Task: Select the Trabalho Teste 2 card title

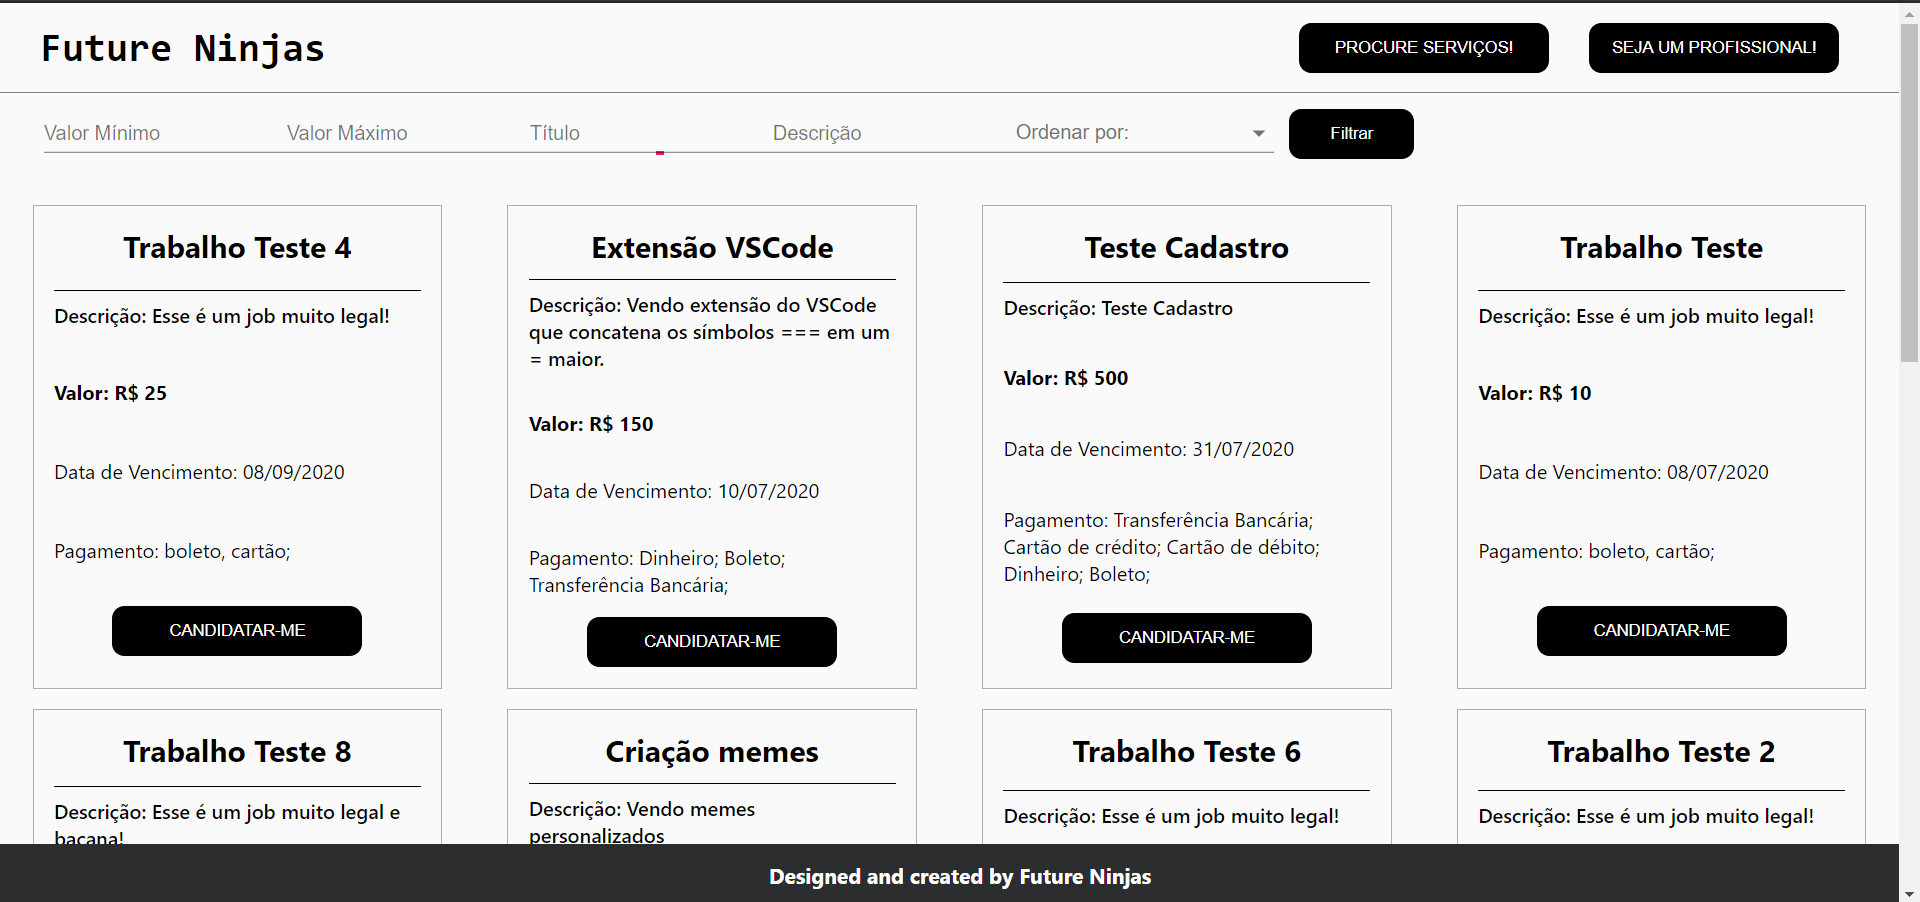Action: point(1662,752)
